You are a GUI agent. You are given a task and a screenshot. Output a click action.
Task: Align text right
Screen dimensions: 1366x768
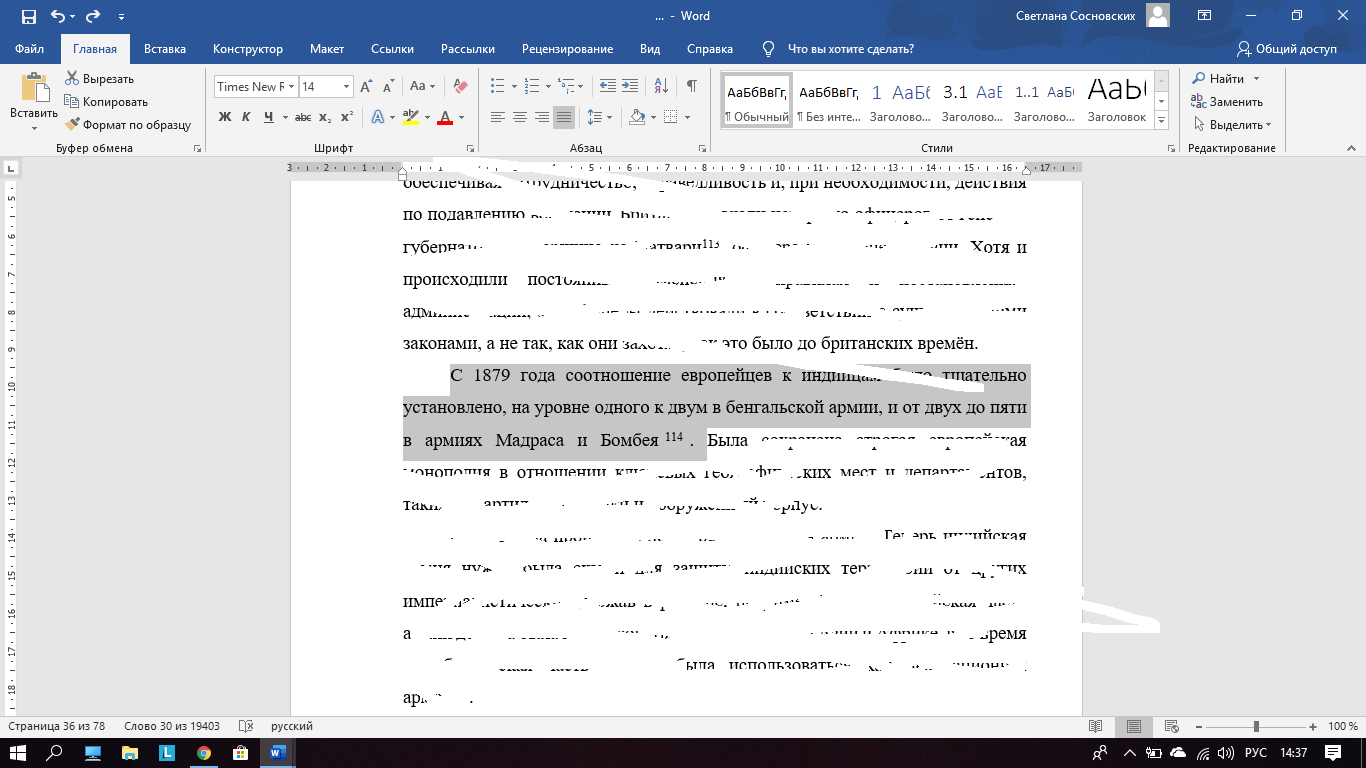[542, 117]
